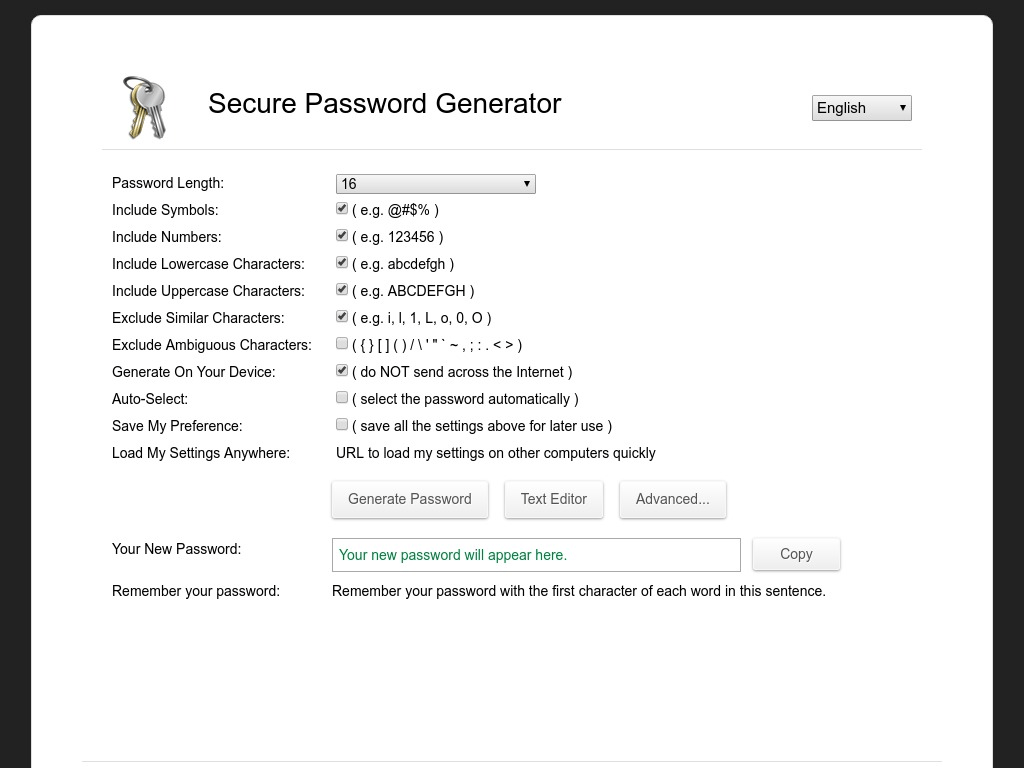The image size is (1024, 768).
Task: Click the remember-your-password hint sentence
Action: tap(579, 591)
